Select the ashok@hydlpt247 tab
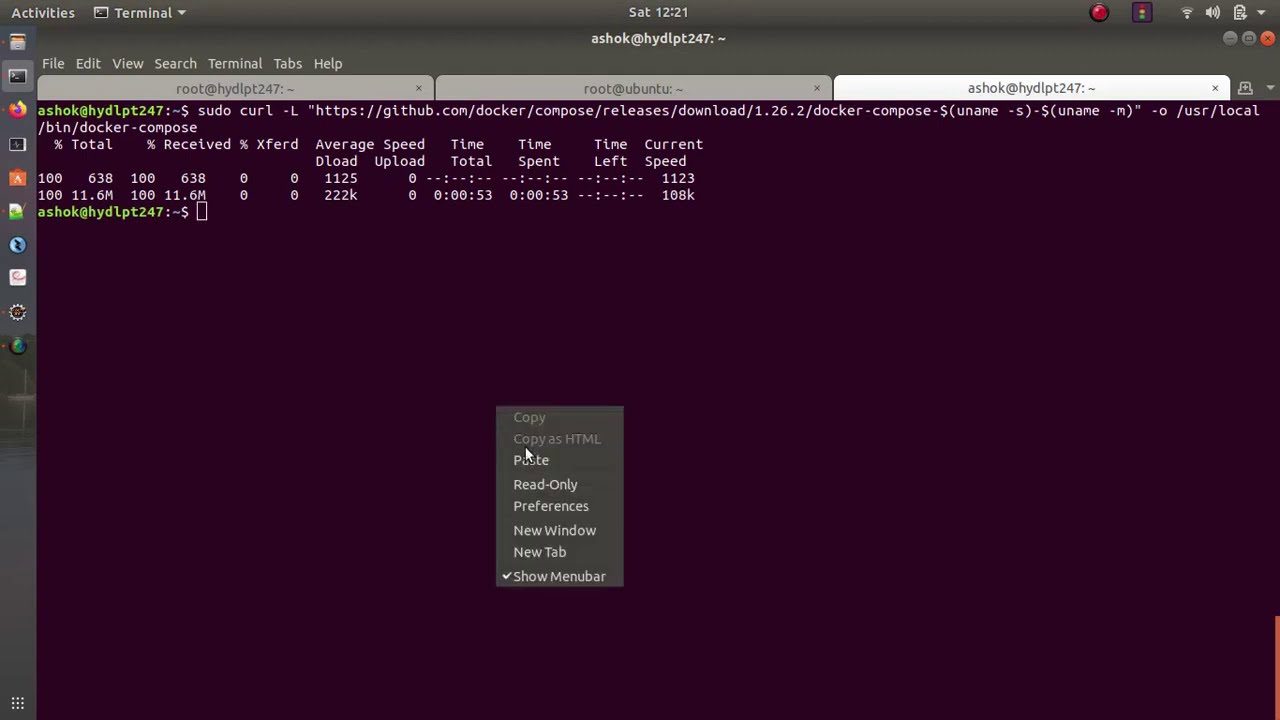 pos(1031,88)
